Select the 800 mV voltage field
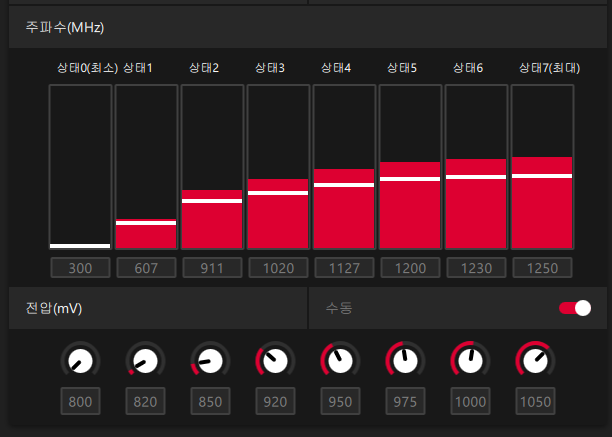Screen dimensions: 612x437 80,401
